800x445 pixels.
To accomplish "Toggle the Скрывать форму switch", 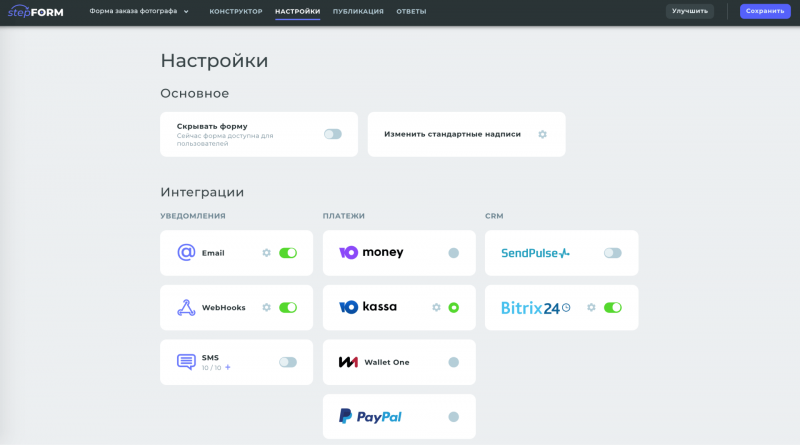I will [x=332, y=134].
